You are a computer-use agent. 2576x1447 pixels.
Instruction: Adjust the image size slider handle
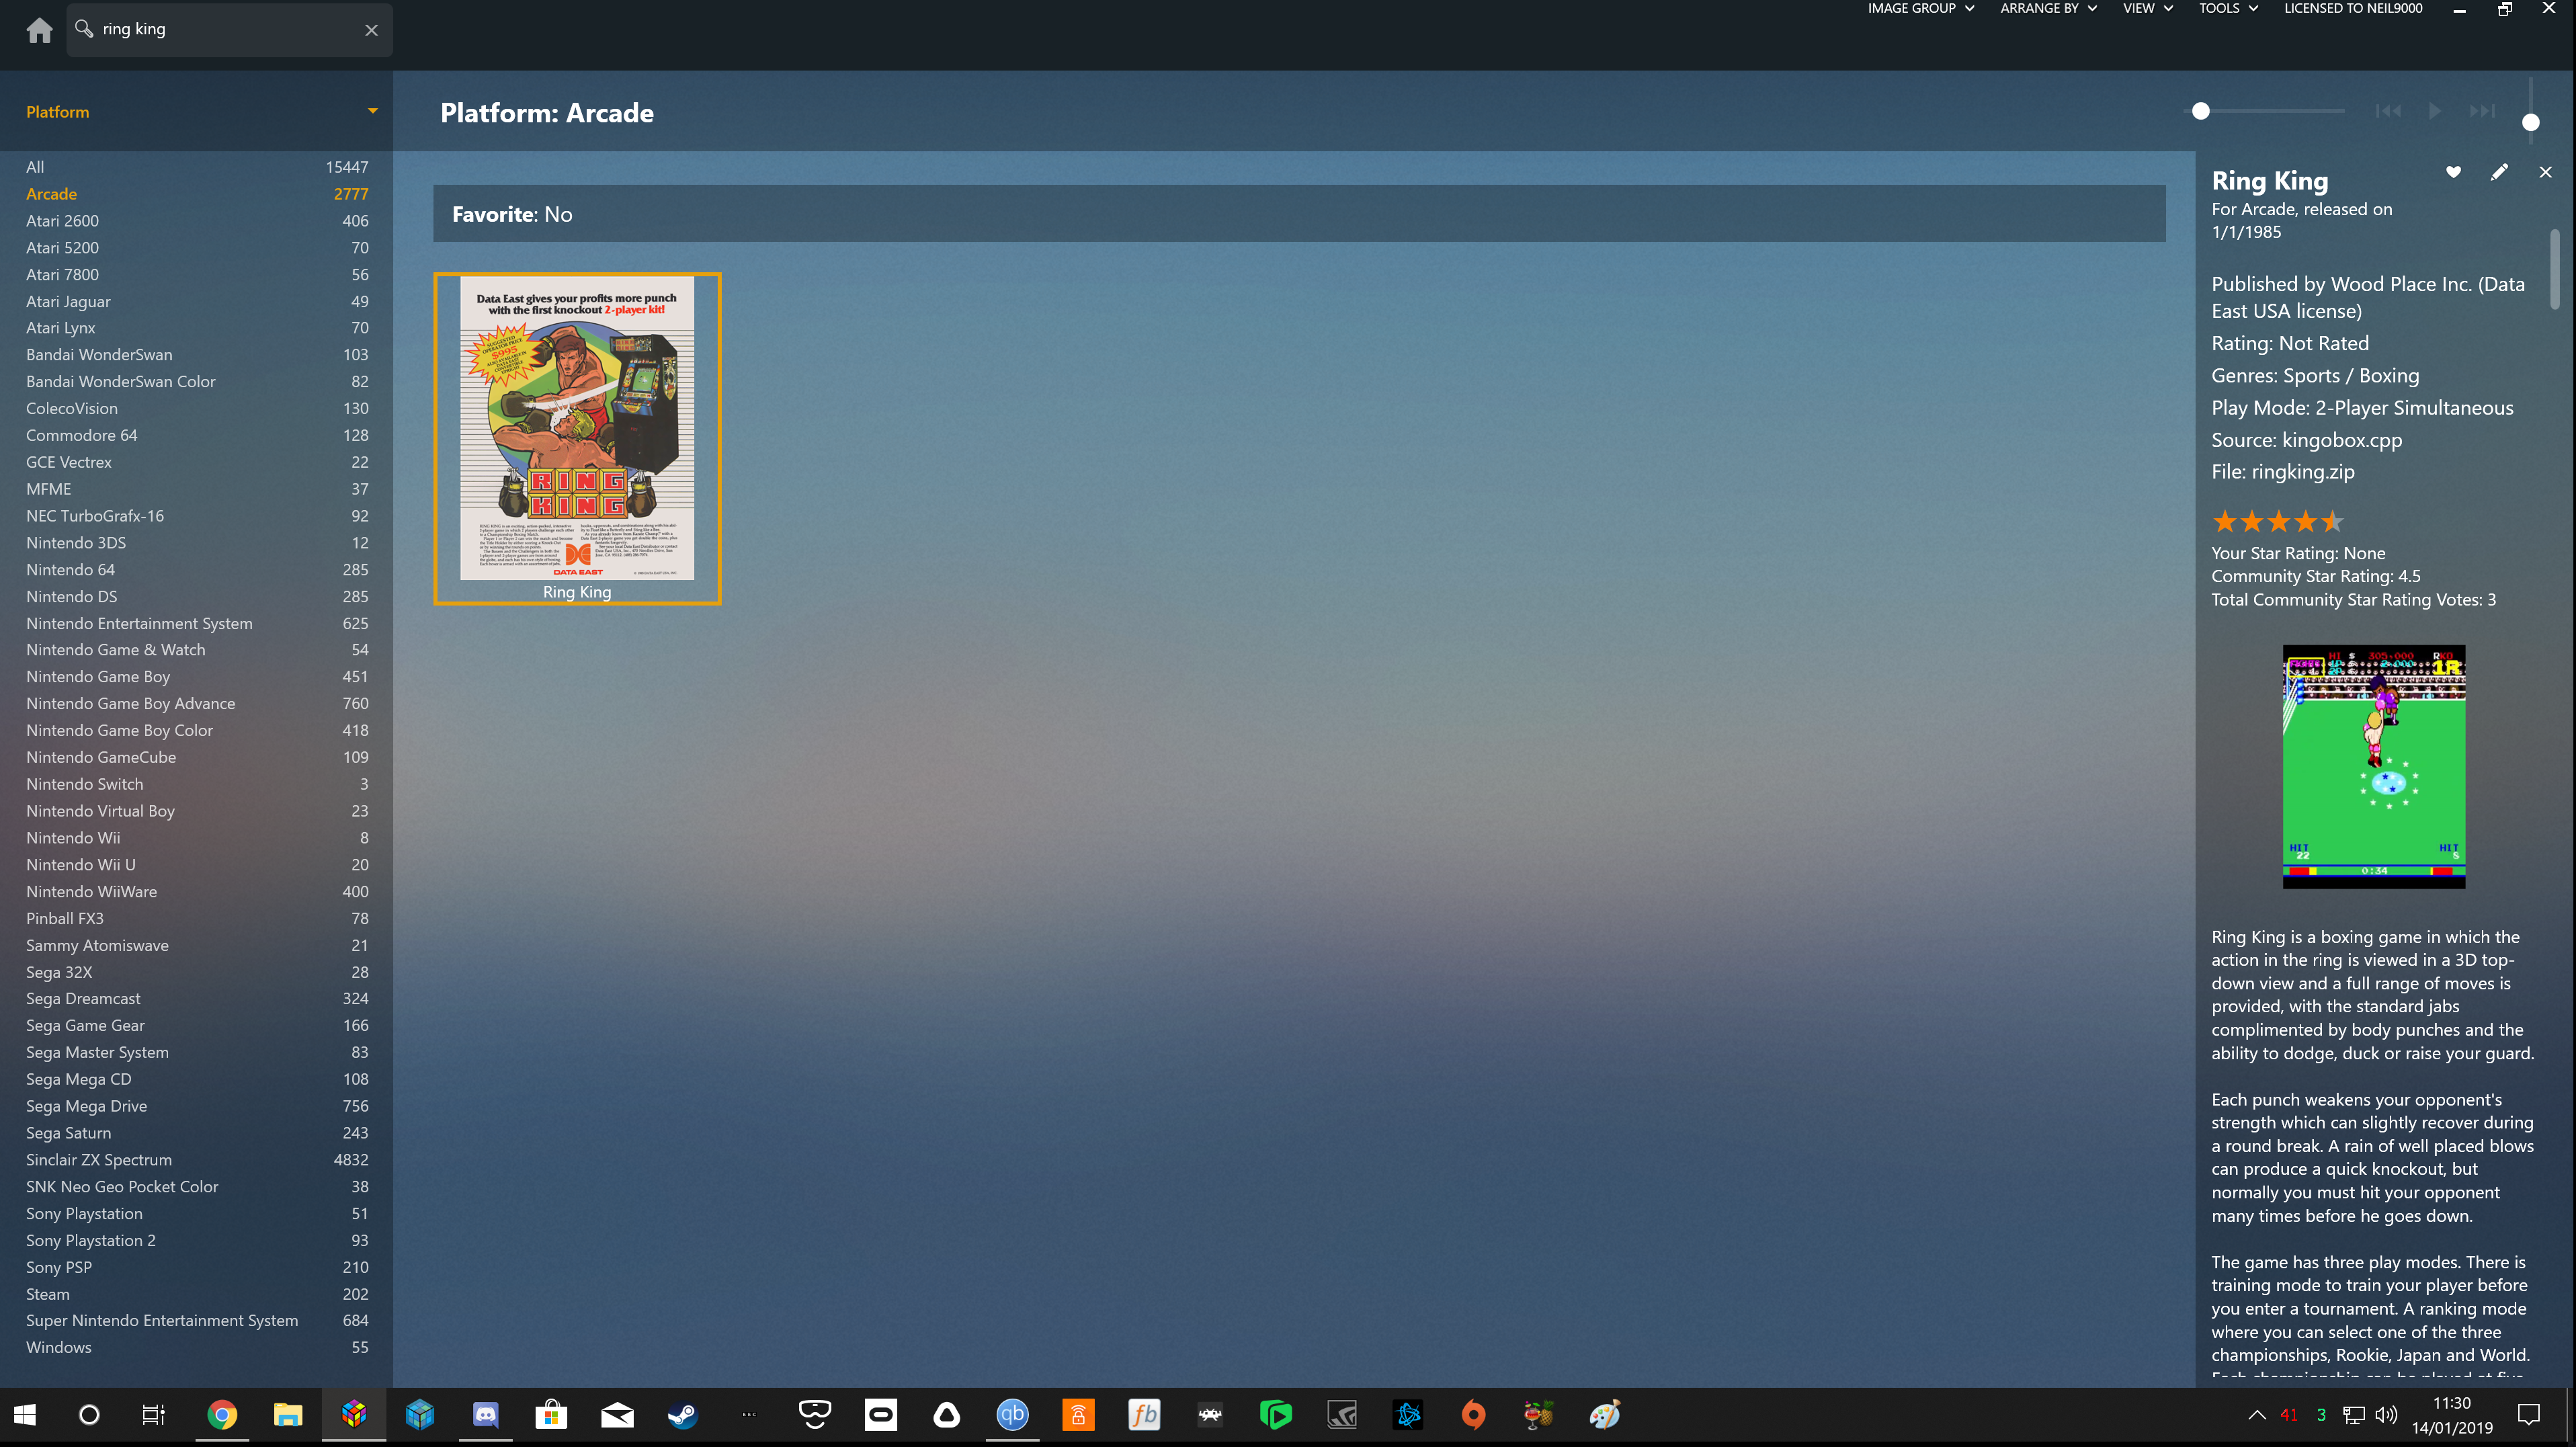(2200, 111)
